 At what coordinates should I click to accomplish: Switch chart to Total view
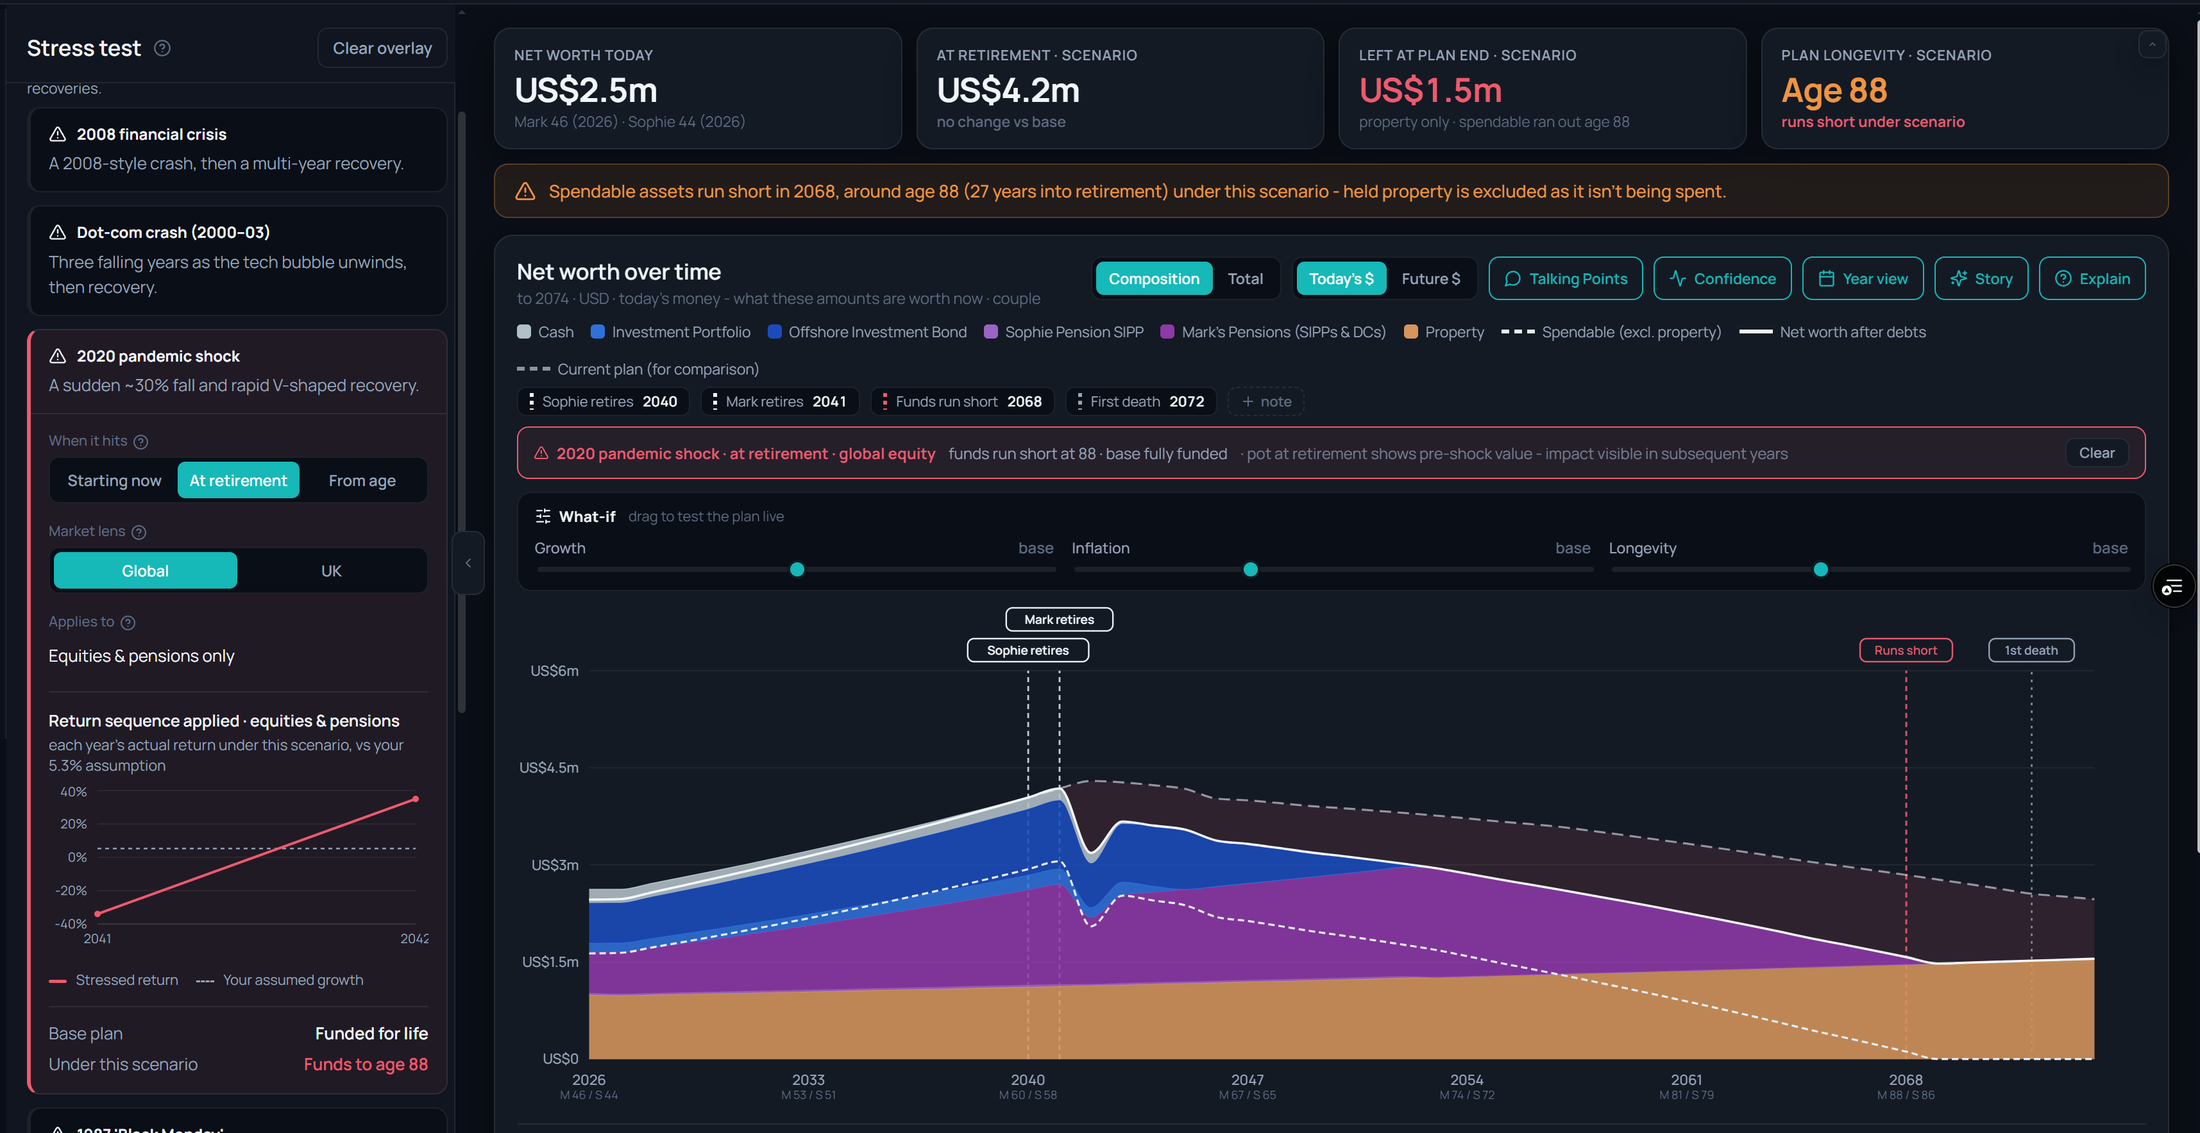[x=1245, y=278]
